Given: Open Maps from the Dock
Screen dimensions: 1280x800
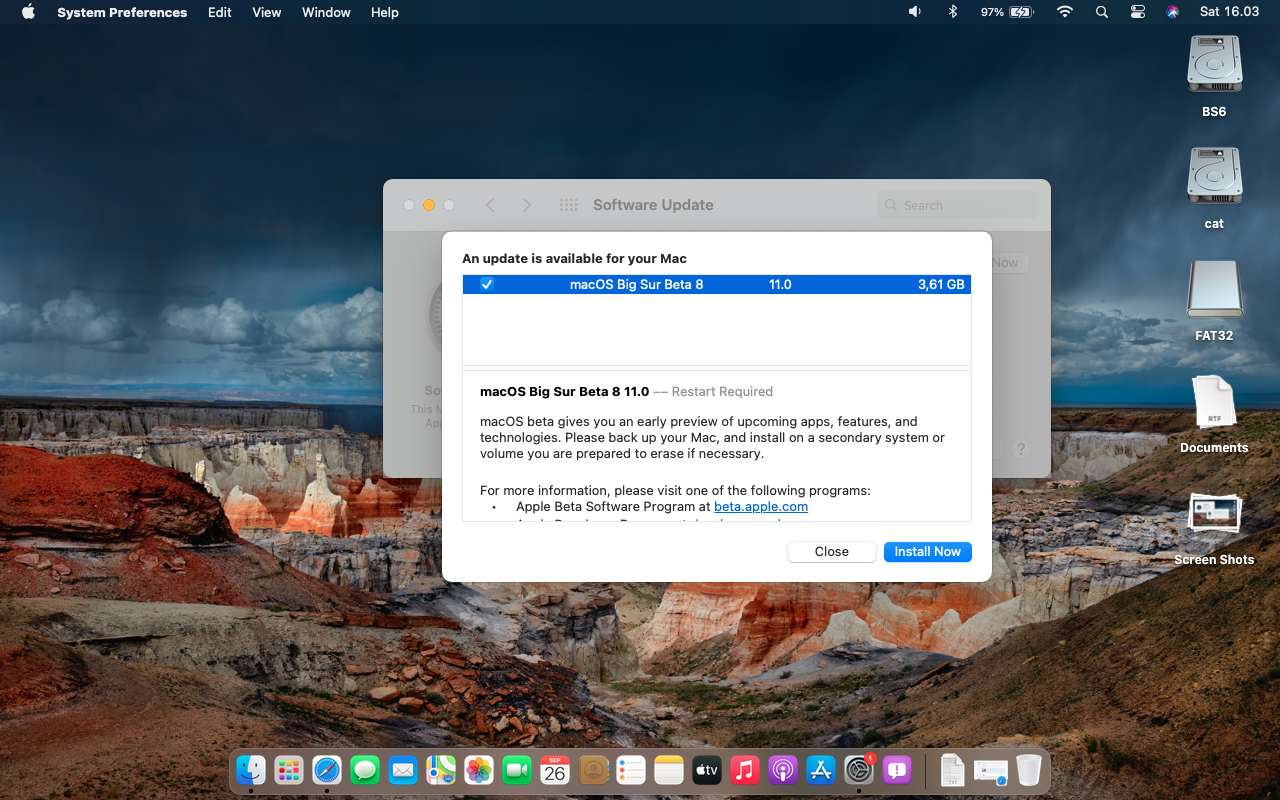Looking at the screenshot, I should tap(441, 770).
